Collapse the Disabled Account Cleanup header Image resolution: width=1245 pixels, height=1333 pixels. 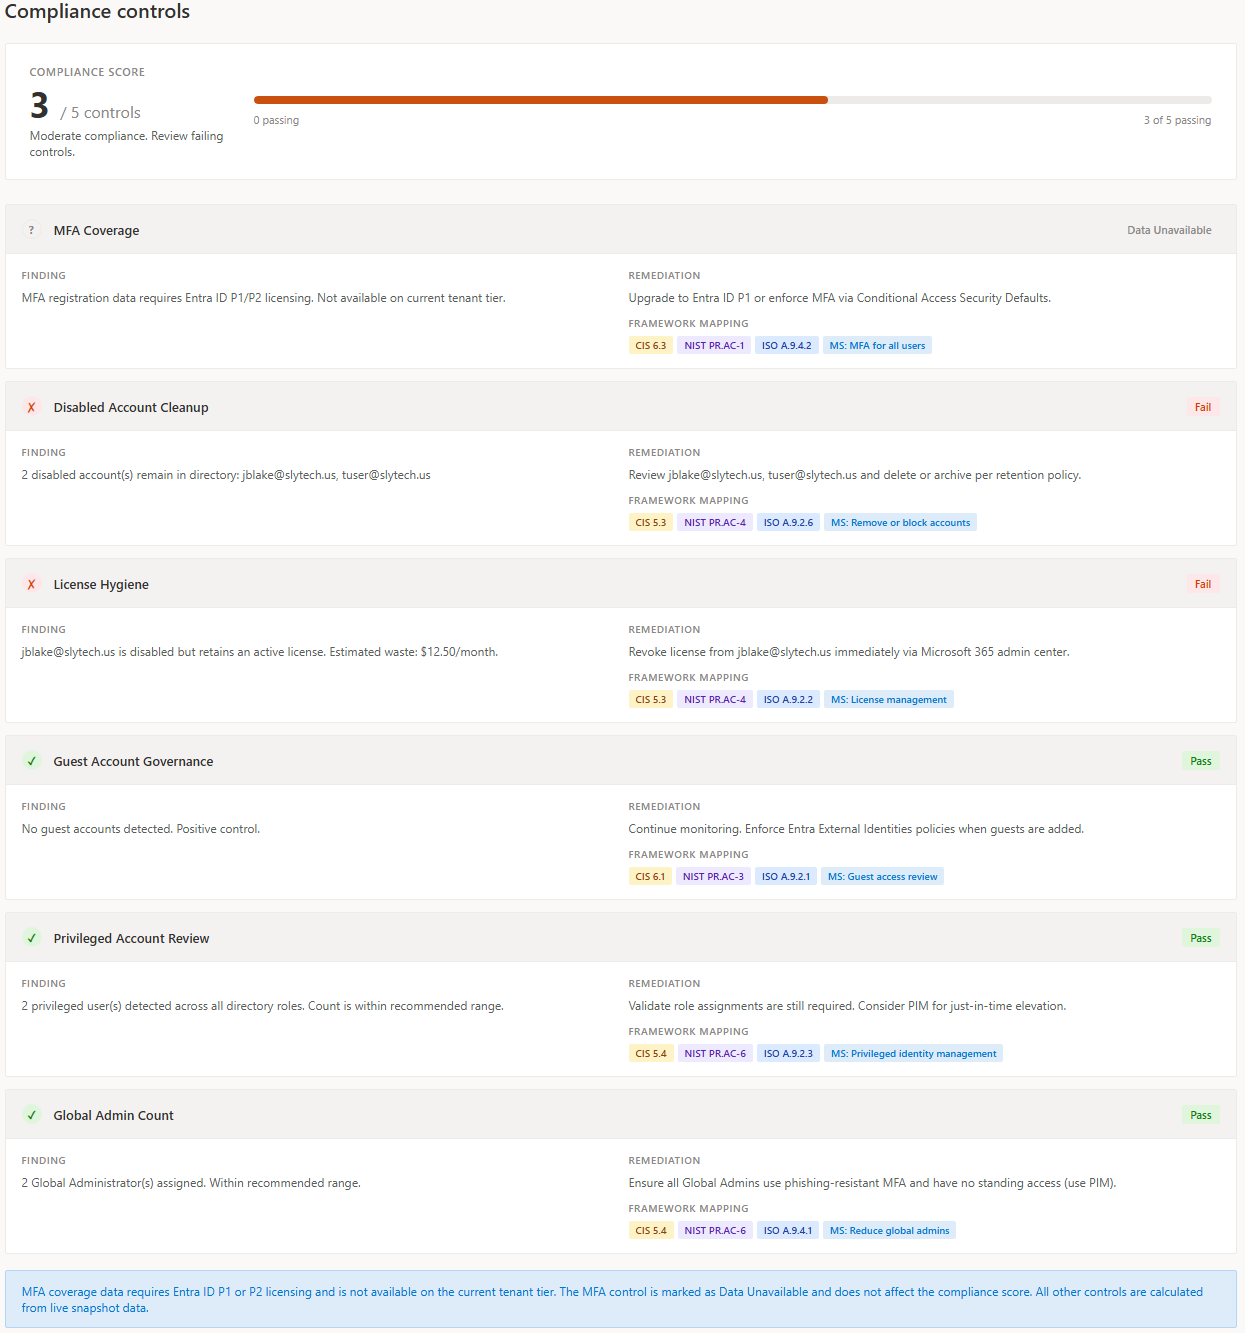[x=621, y=407]
